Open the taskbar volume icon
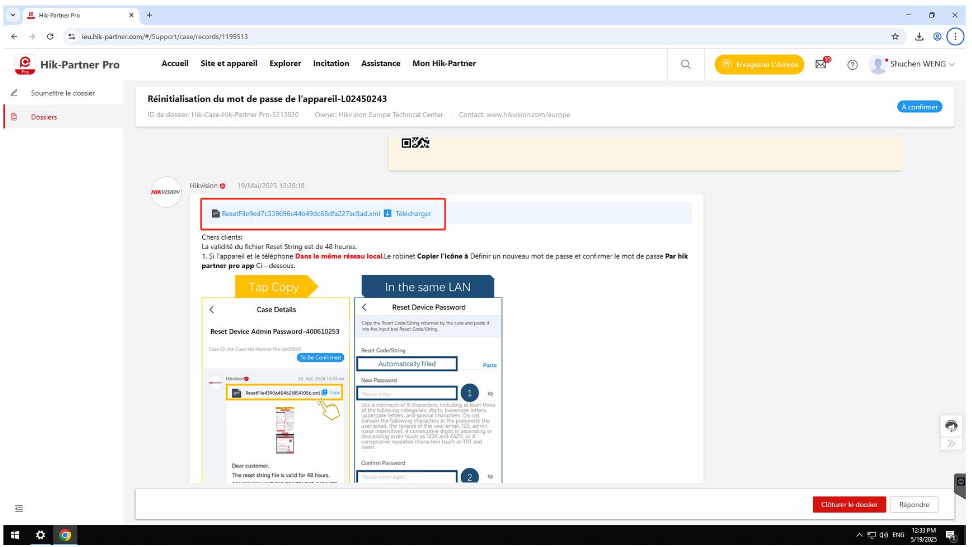This screenshot has width=972, height=547. [x=883, y=535]
